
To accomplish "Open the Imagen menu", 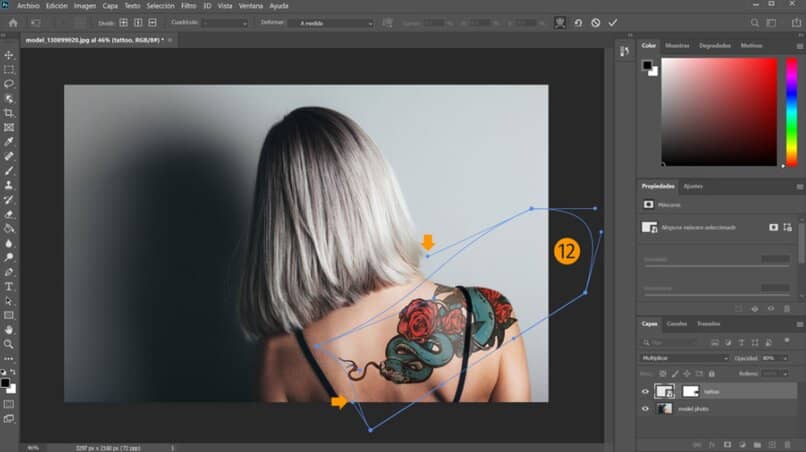I will pyautogui.click(x=85, y=6).
